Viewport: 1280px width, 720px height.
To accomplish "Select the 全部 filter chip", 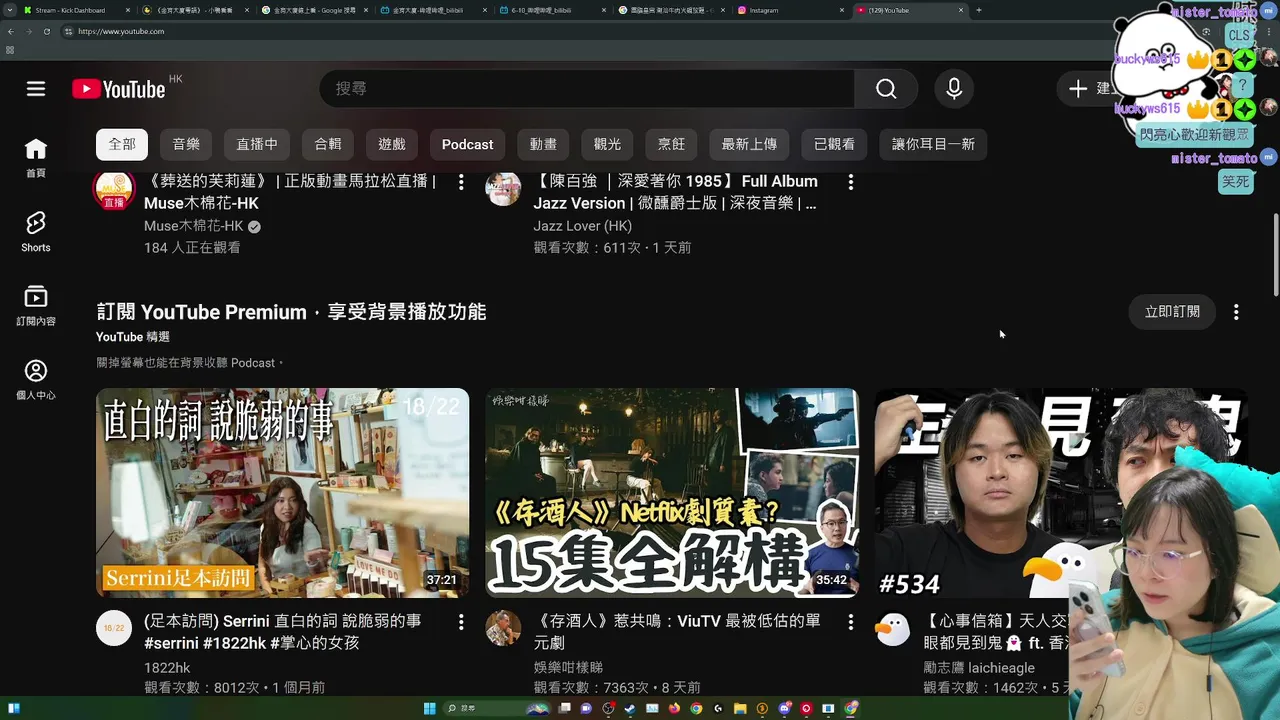I will (x=122, y=144).
